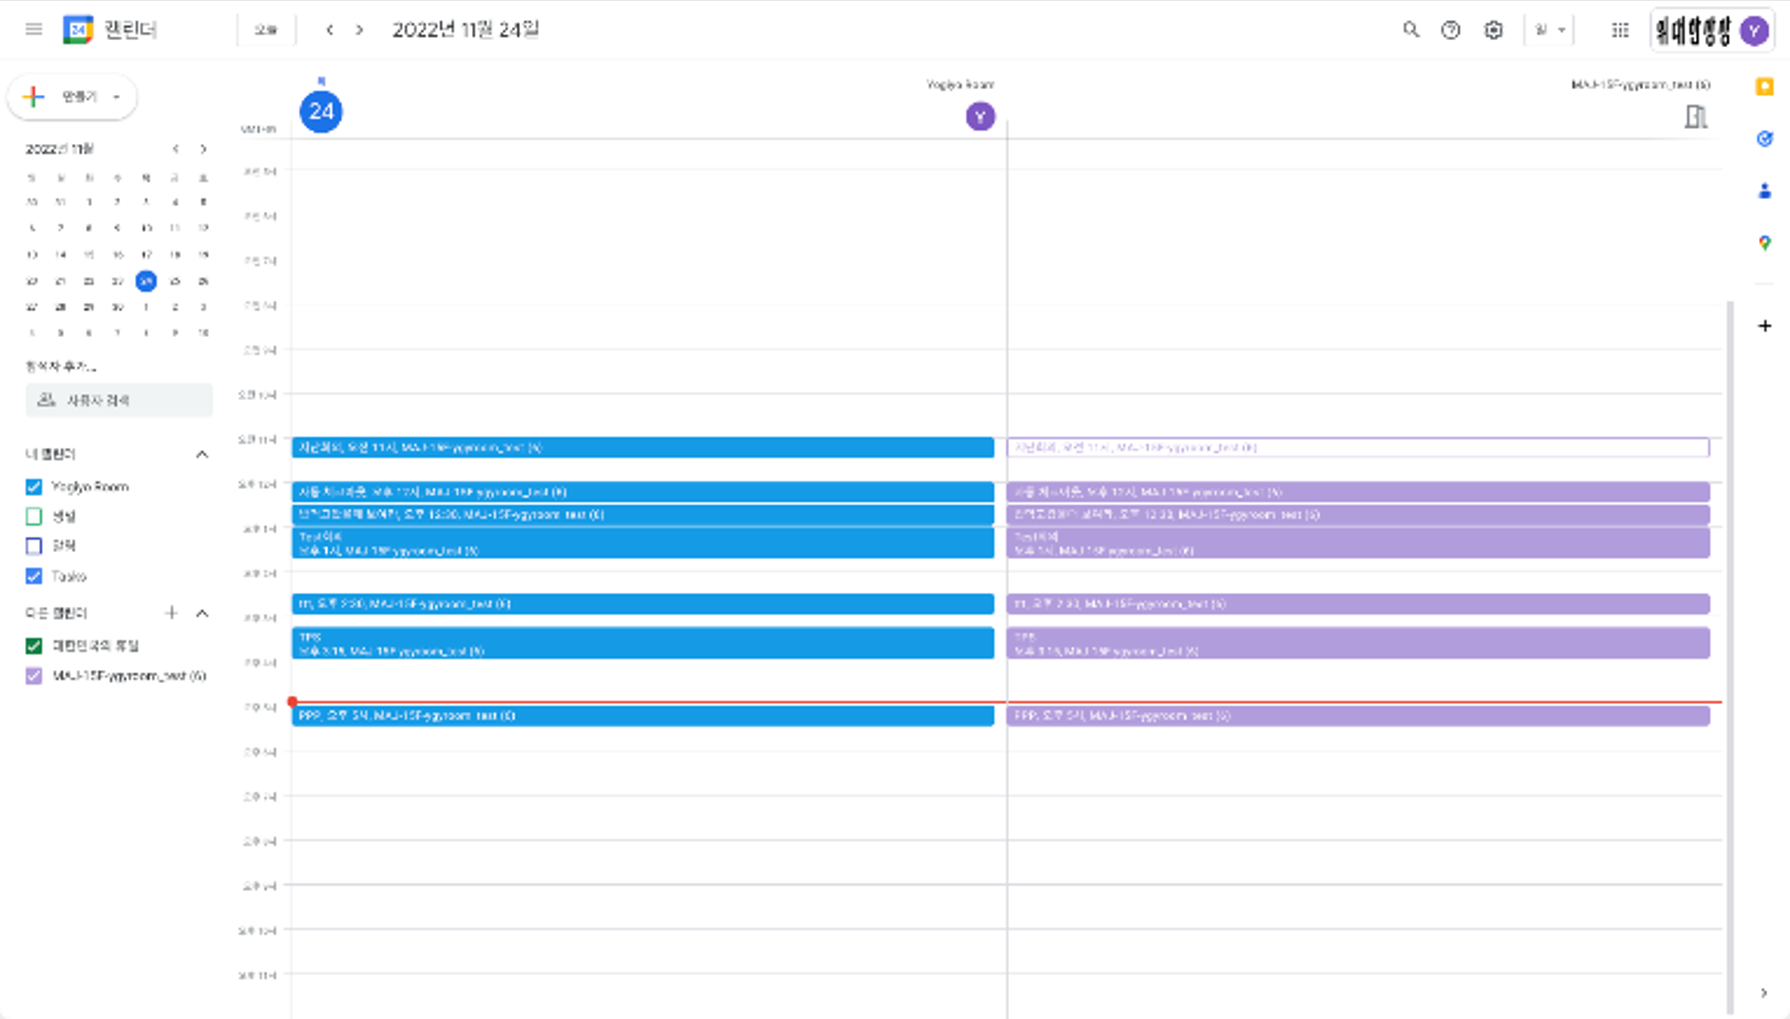
Task: Open blue ttt 2:30pm event
Action: 643,604
